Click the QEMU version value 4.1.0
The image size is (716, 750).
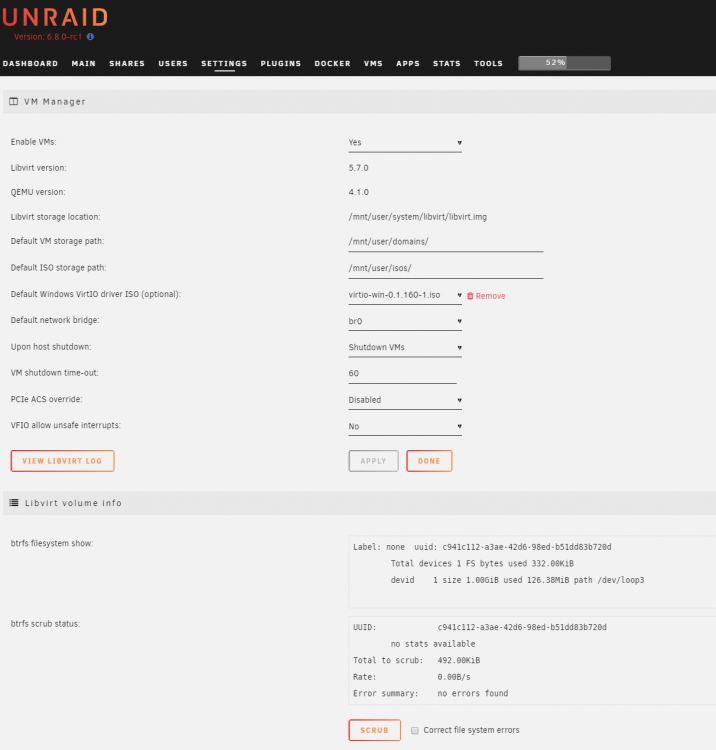click(358, 192)
